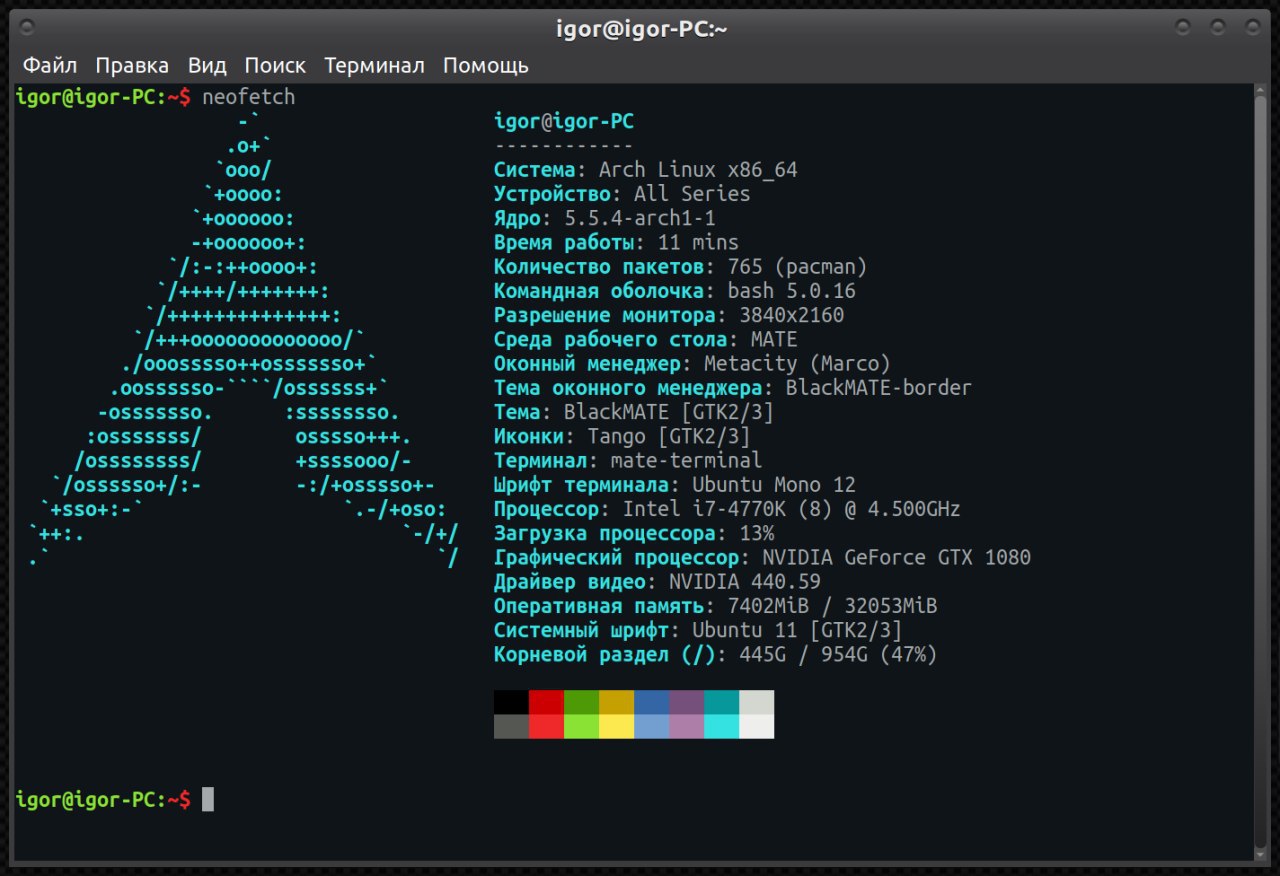This screenshot has height=876, width=1280.
Task: Click the 'Система' label
Action: click(x=535, y=170)
